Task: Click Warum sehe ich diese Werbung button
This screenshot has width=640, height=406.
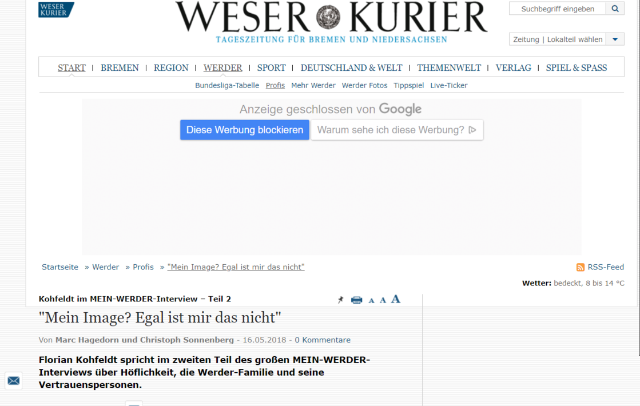Action: coord(397,130)
